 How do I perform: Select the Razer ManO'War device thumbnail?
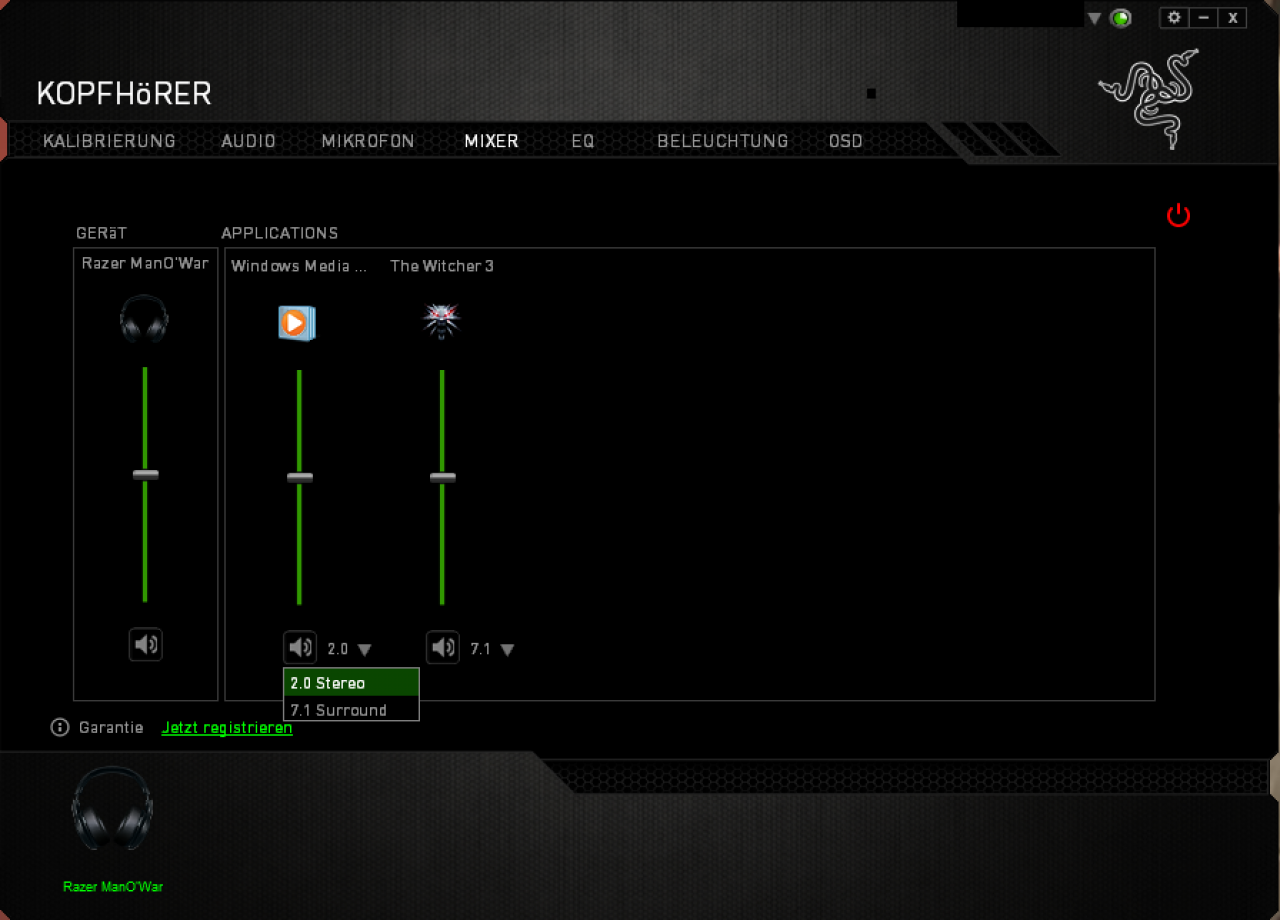click(x=112, y=809)
